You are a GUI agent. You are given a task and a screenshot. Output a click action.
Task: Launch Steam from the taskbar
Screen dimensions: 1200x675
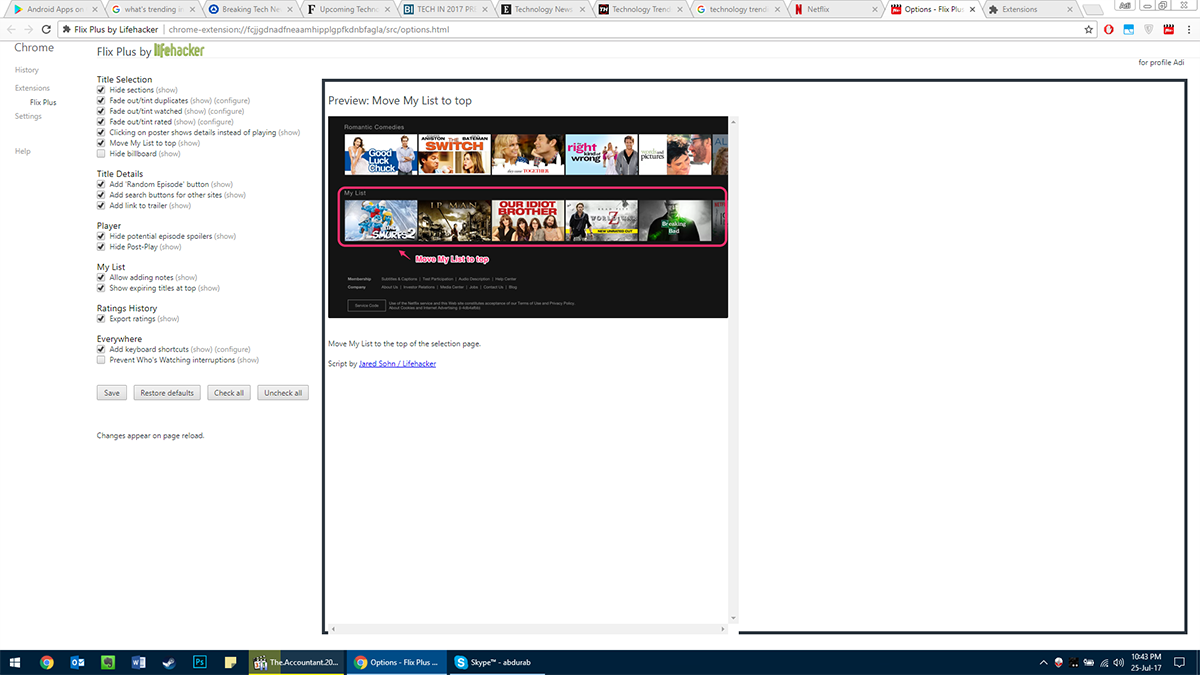point(168,662)
